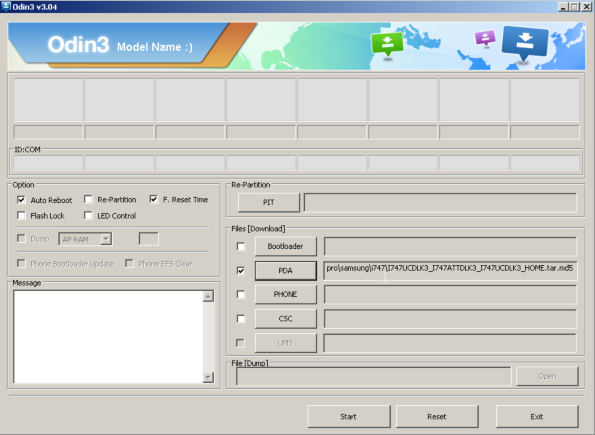Enable the Flash Lock option

[21, 216]
